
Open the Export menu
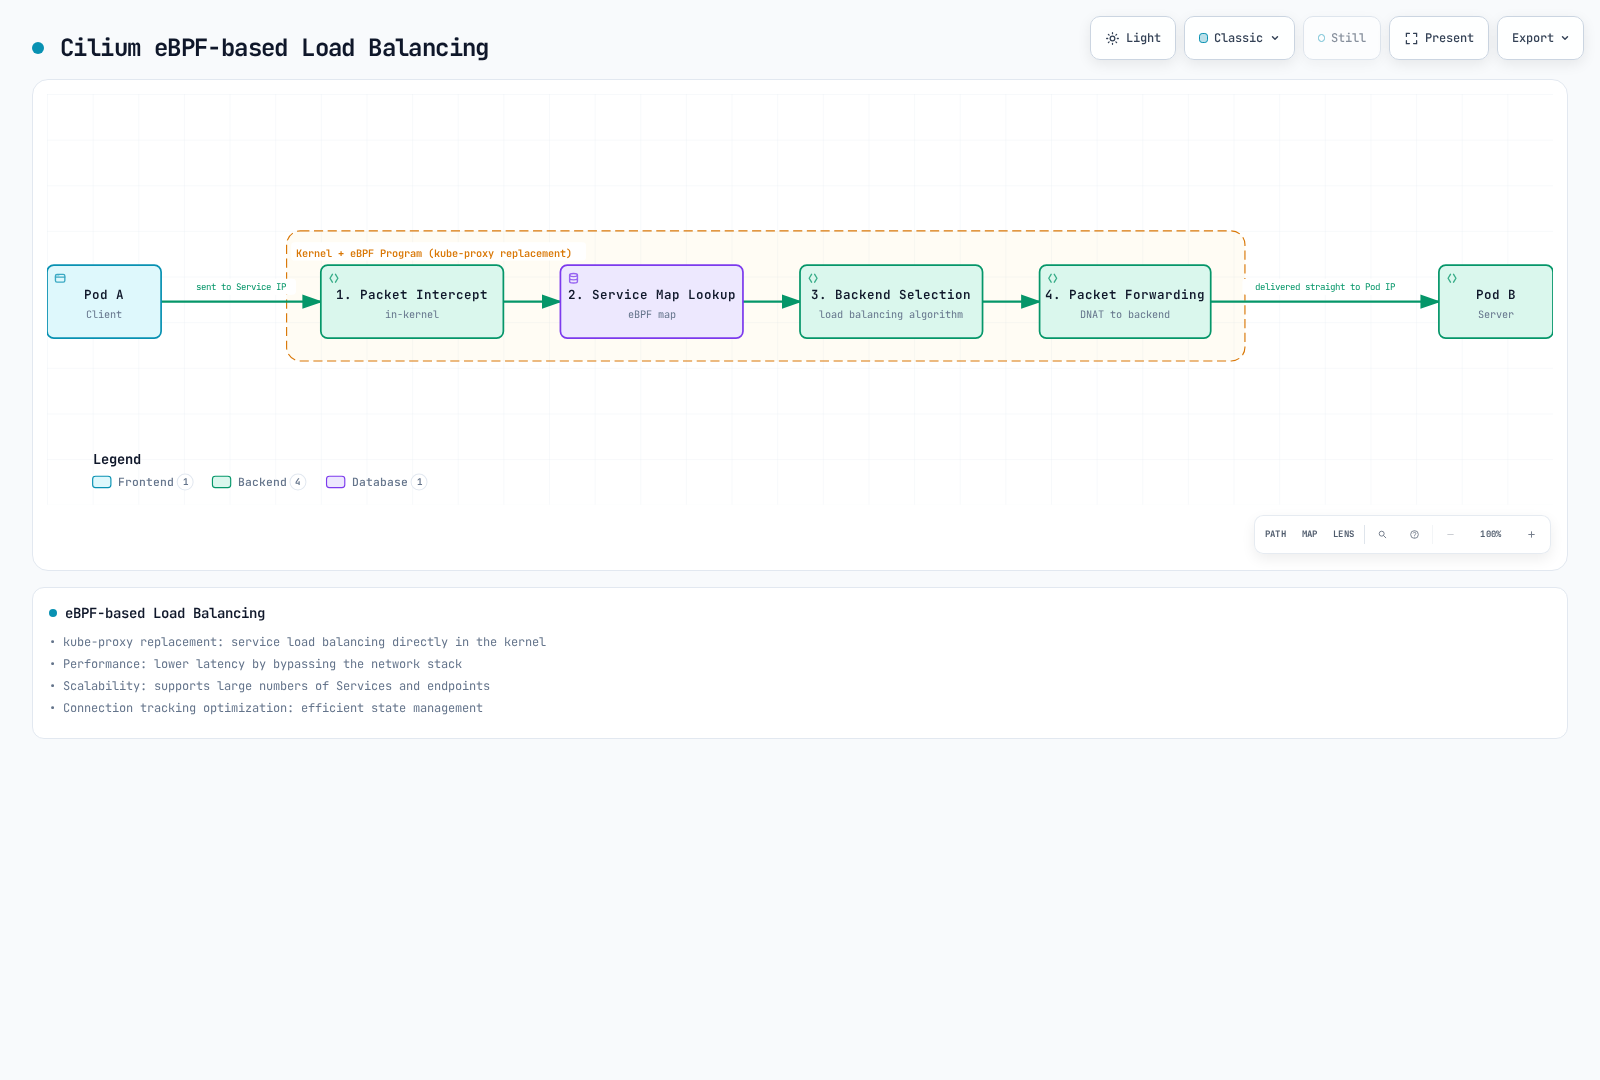pyautogui.click(x=1540, y=38)
